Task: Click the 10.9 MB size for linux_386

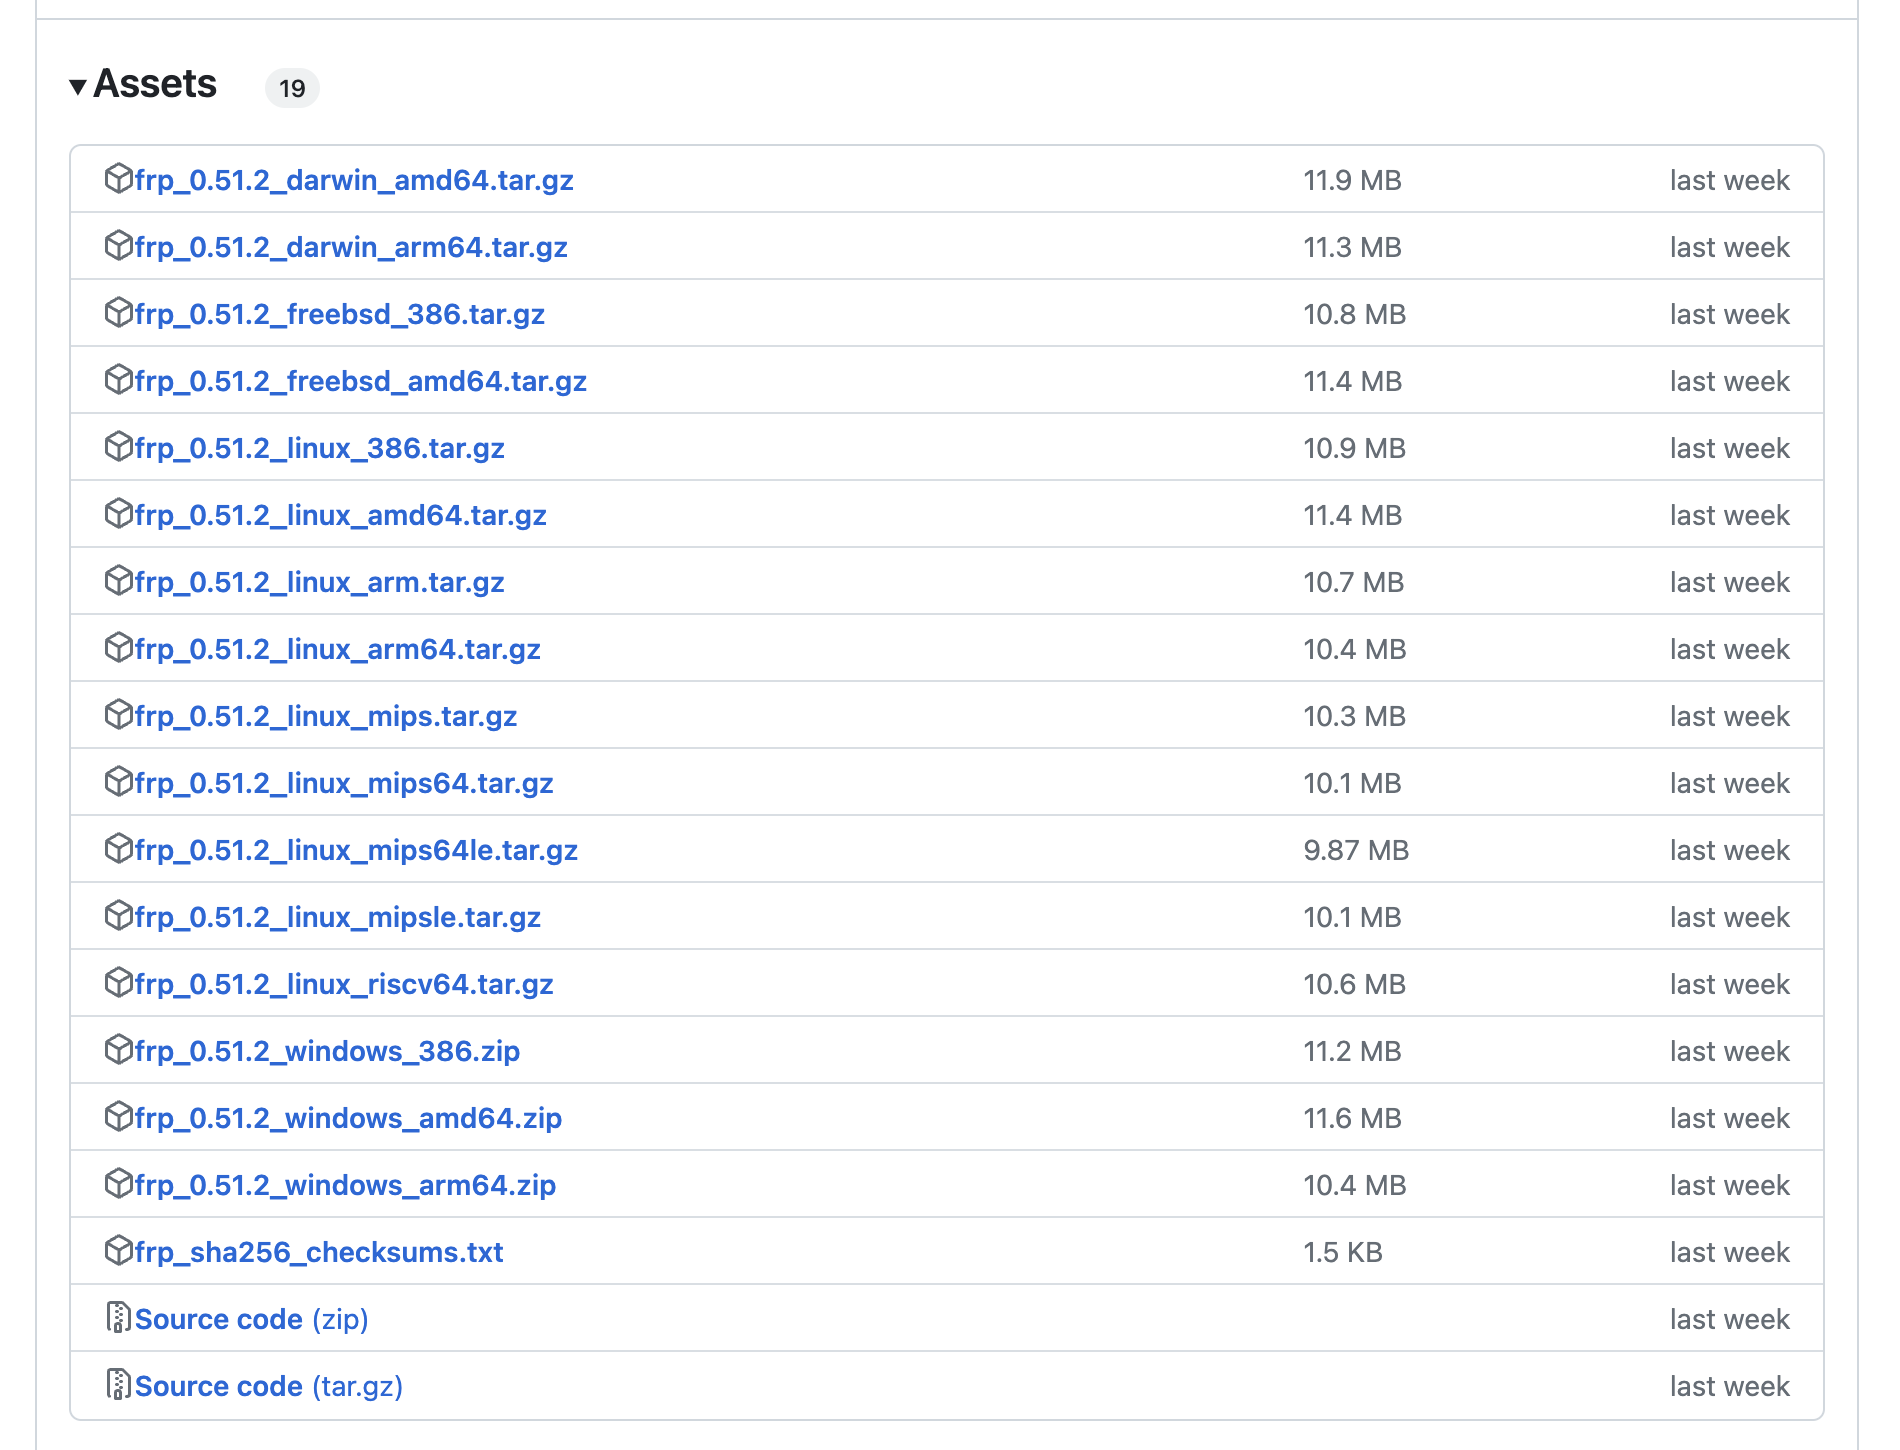Action: pos(1355,448)
